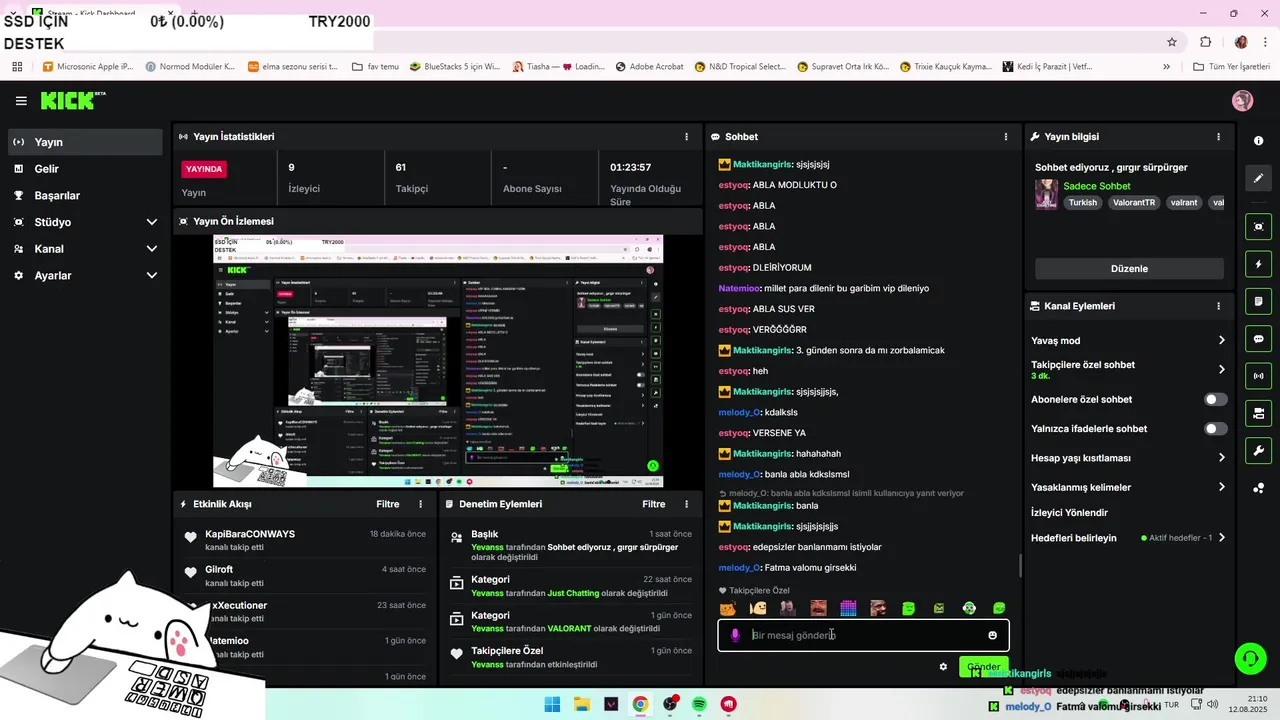Click the document icon in right toolbar

click(x=1259, y=301)
